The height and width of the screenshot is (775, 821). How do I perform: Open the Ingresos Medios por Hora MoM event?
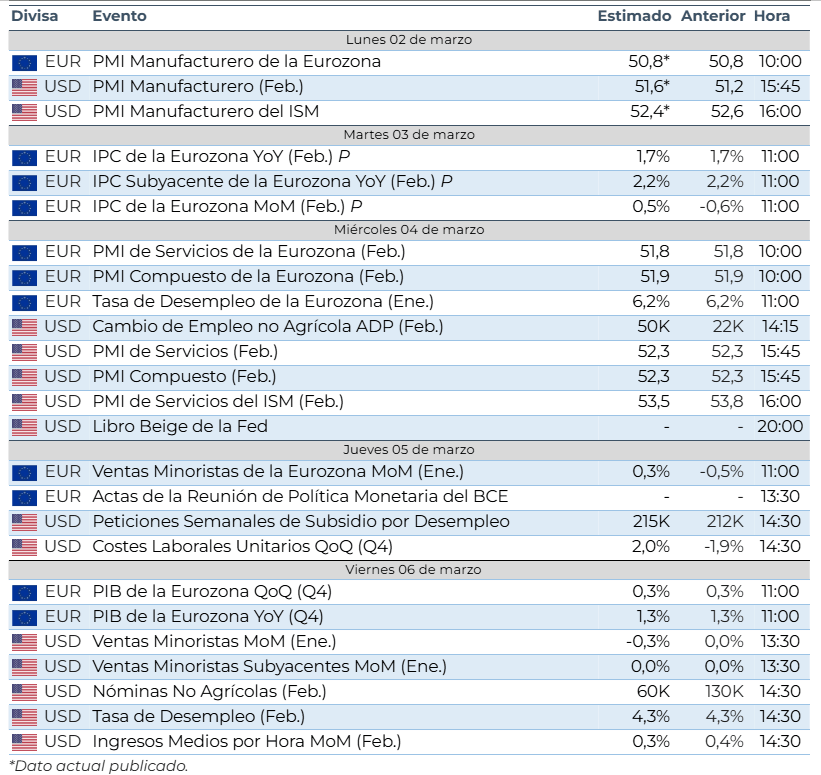[246, 741]
